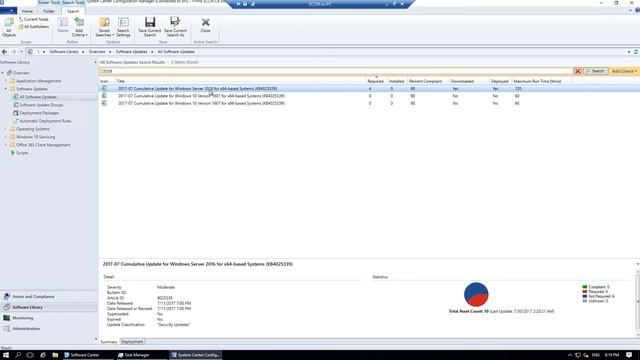
Task: Click Software Updates in the breadcrumb
Action: point(131,52)
